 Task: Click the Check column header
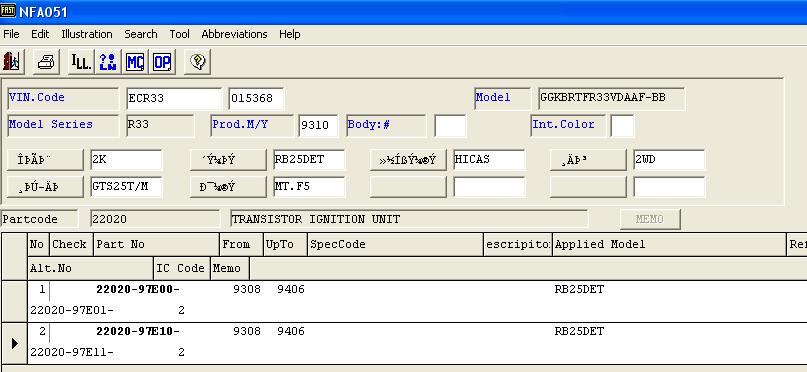[71, 244]
